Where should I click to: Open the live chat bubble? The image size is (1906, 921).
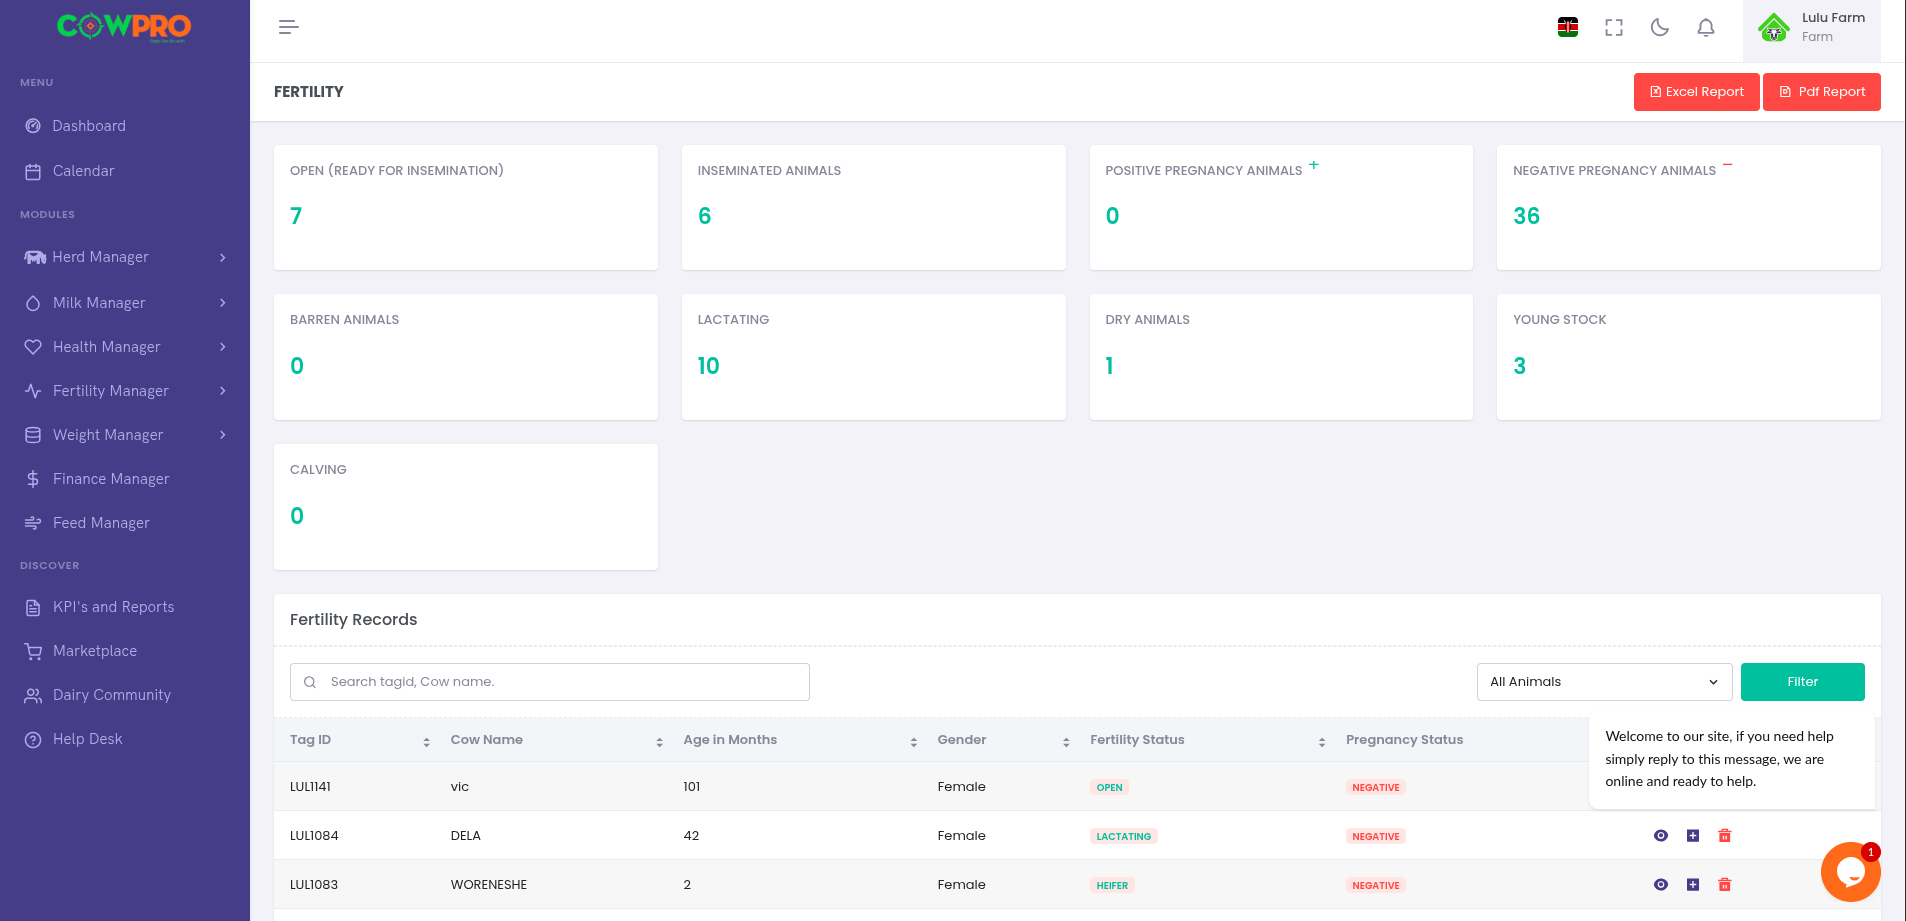[1849, 872]
